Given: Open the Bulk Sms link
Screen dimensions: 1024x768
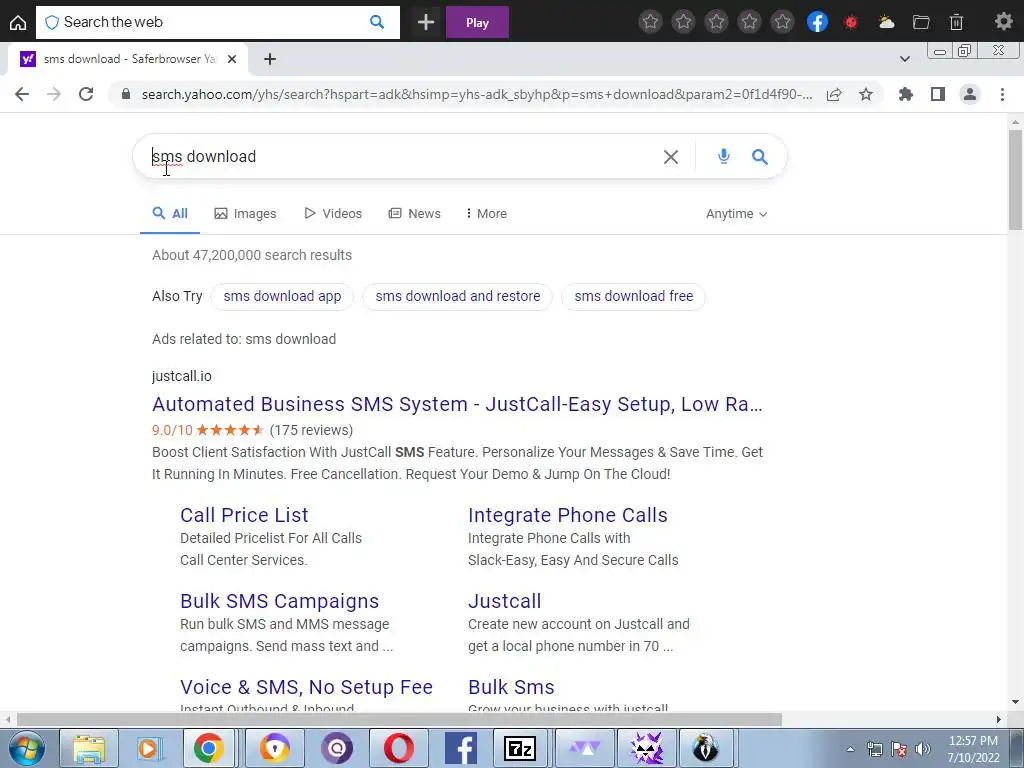Looking at the screenshot, I should coord(511,688).
